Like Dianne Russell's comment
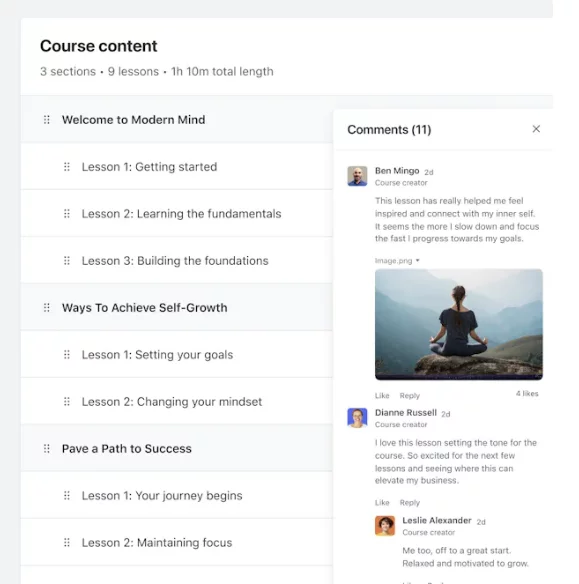 pyautogui.click(x=382, y=502)
